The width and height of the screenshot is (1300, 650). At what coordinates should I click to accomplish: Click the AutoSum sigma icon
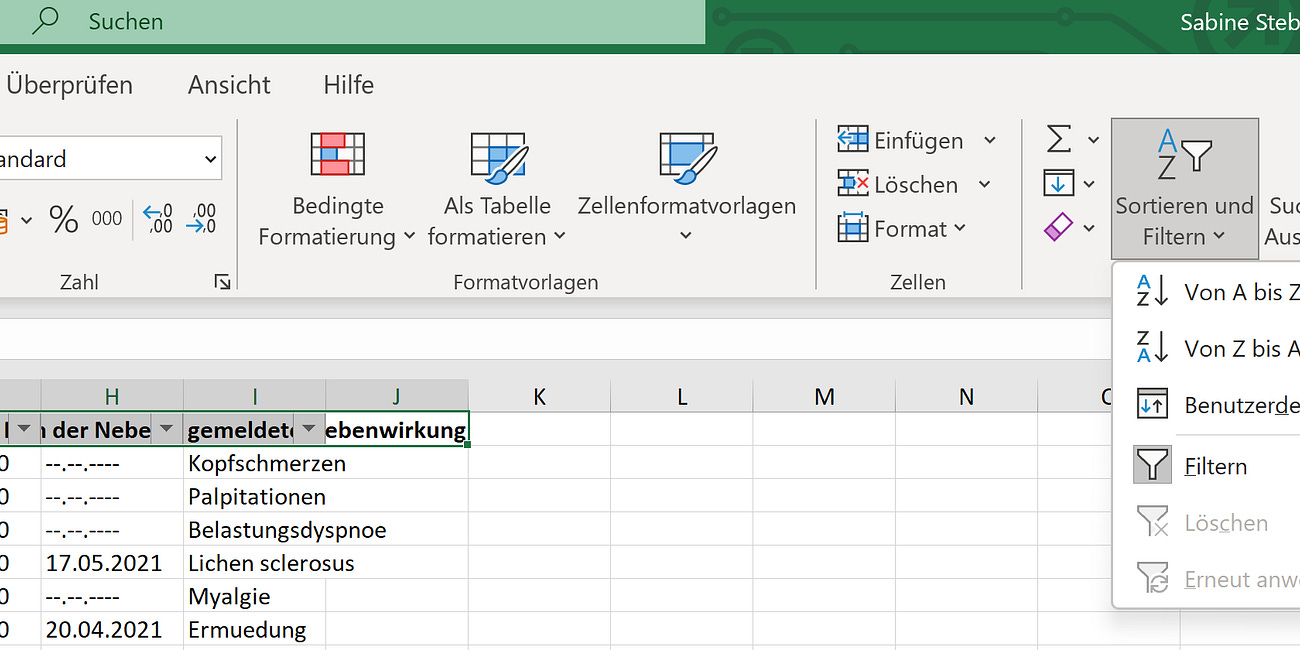coord(1059,140)
